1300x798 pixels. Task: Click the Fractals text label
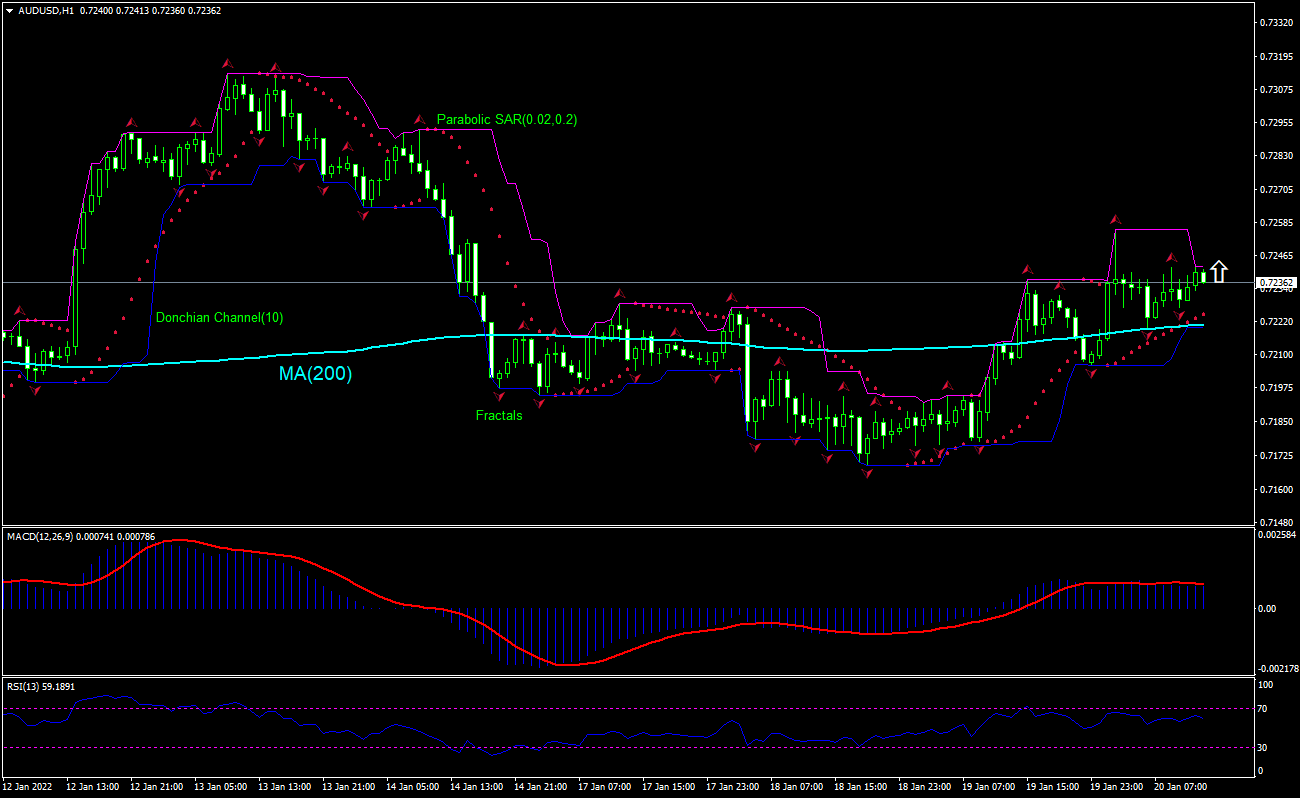[x=499, y=415]
